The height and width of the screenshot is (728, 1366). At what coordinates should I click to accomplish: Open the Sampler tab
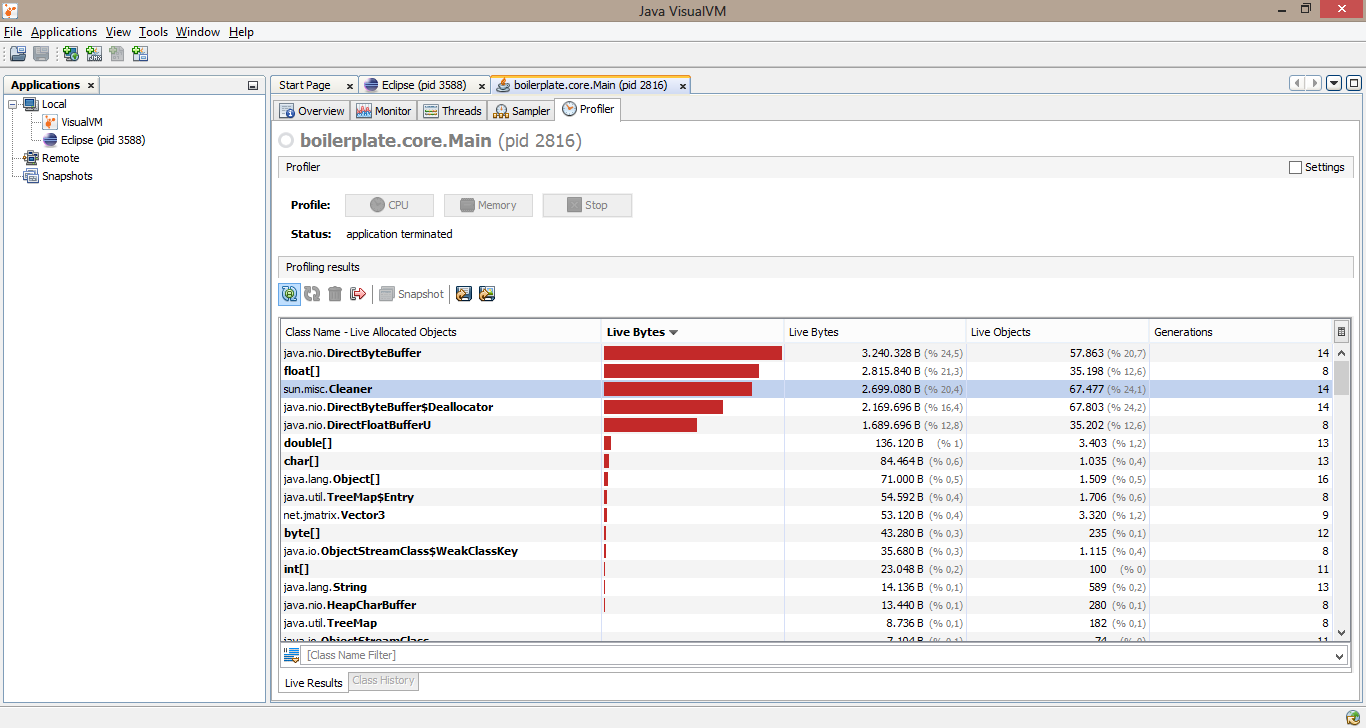522,111
